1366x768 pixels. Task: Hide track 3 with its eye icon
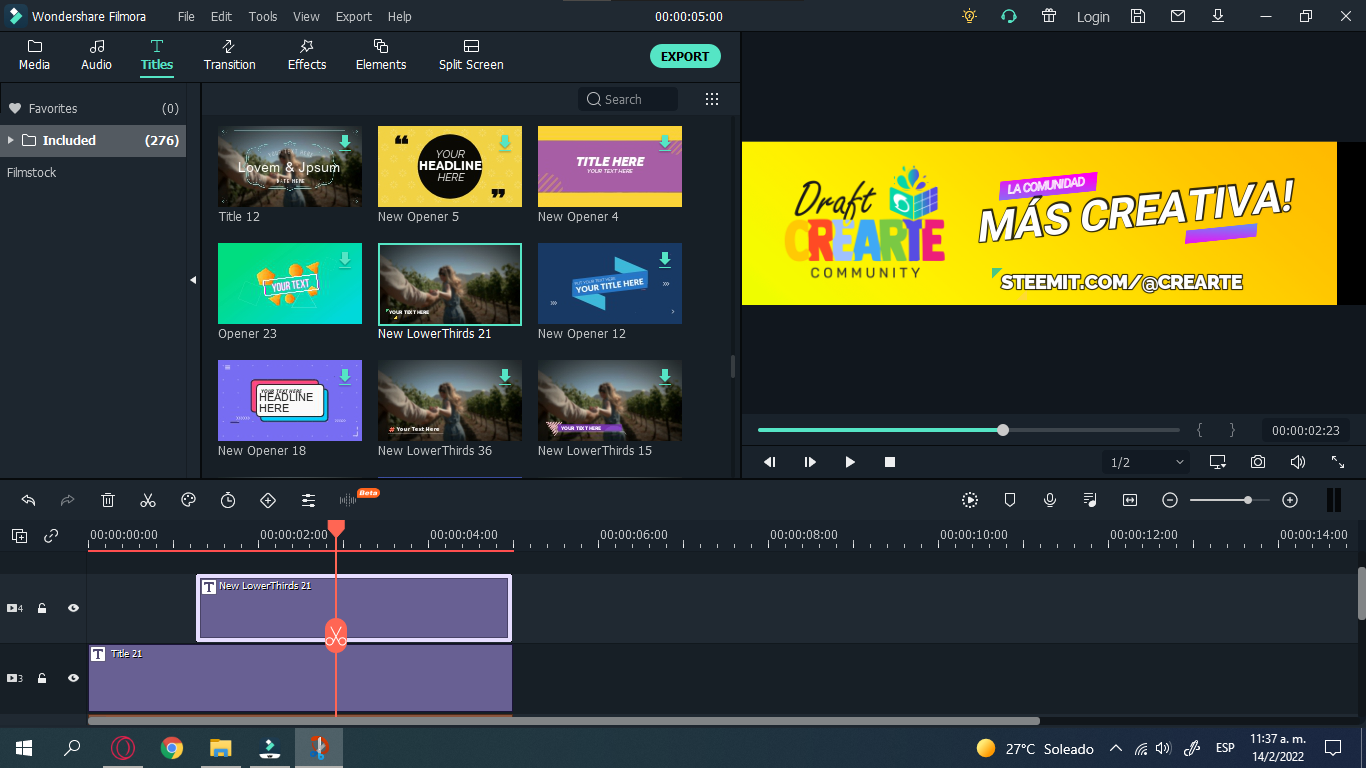tap(73, 678)
